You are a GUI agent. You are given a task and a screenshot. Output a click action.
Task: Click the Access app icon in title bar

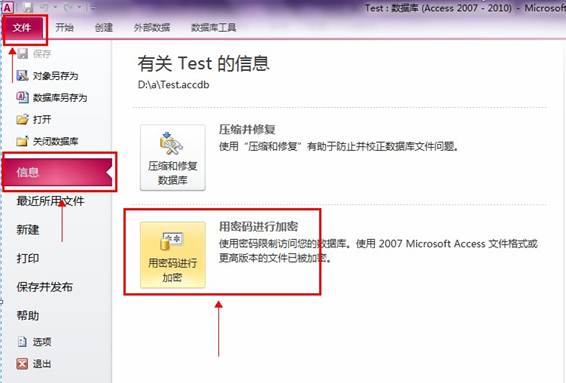point(8,7)
